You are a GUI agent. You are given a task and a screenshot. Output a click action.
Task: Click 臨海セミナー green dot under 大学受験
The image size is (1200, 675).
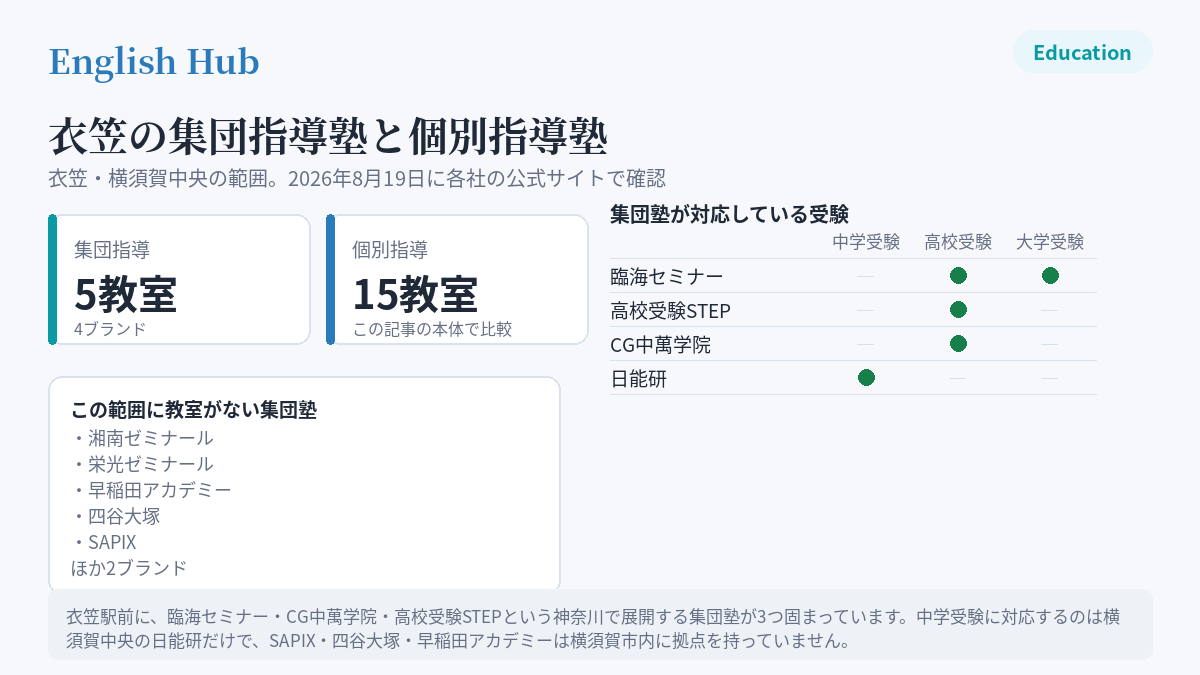[x=1050, y=276]
